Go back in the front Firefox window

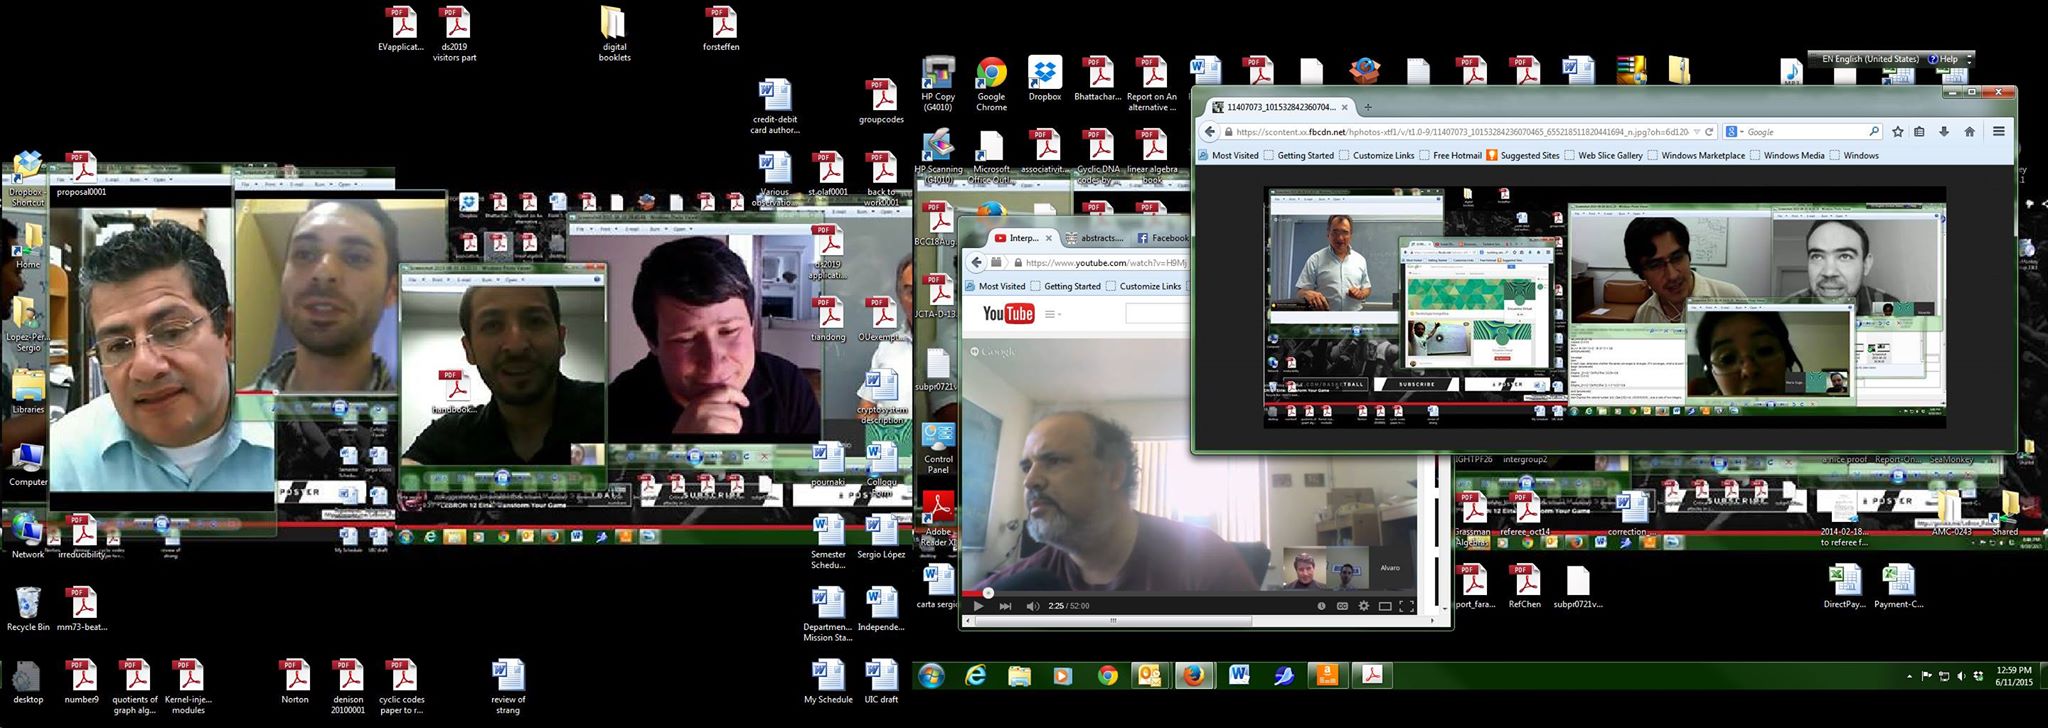[1210, 131]
